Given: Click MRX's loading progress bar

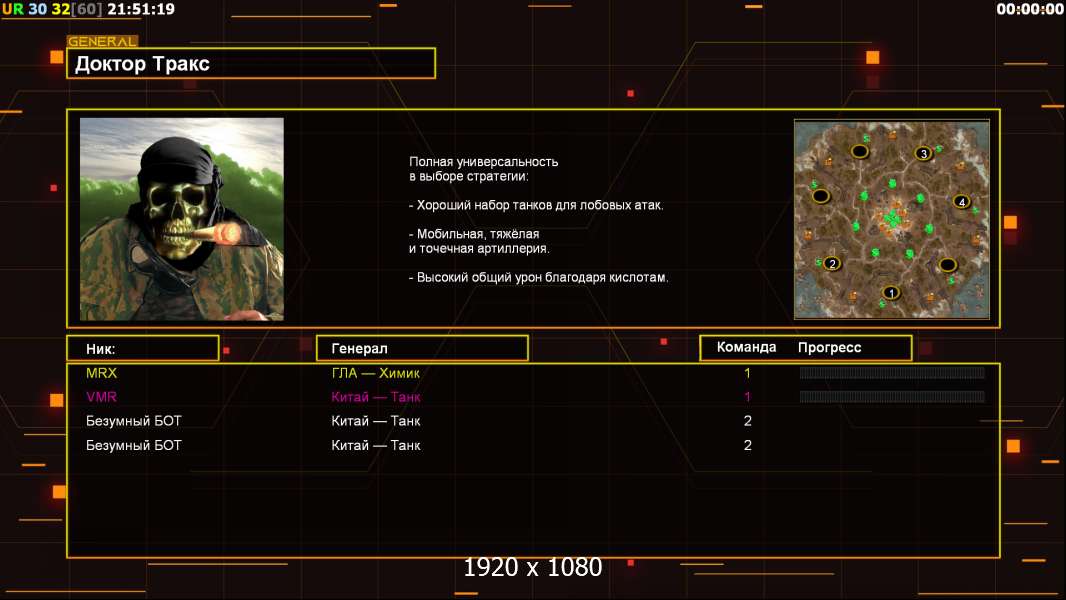Looking at the screenshot, I should point(892,372).
